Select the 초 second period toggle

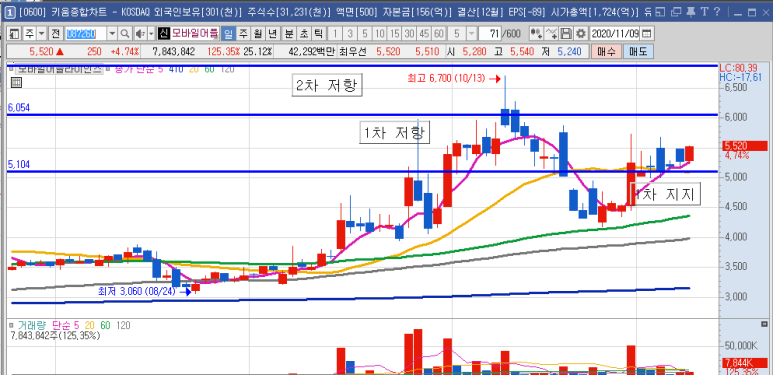pos(304,34)
